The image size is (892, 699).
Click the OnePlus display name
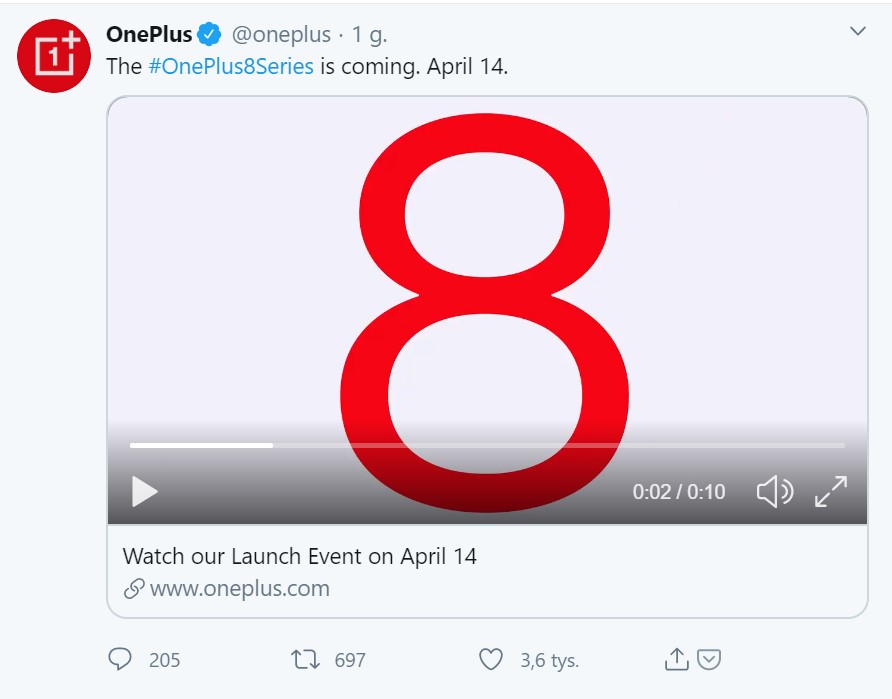tap(149, 34)
